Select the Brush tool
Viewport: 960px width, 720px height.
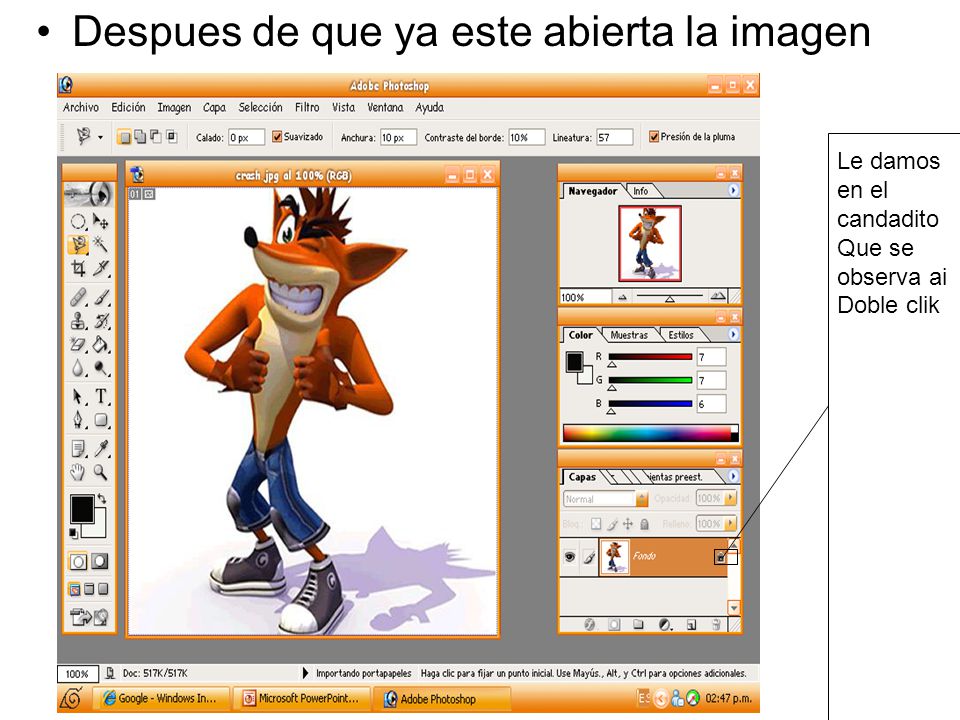[x=101, y=298]
